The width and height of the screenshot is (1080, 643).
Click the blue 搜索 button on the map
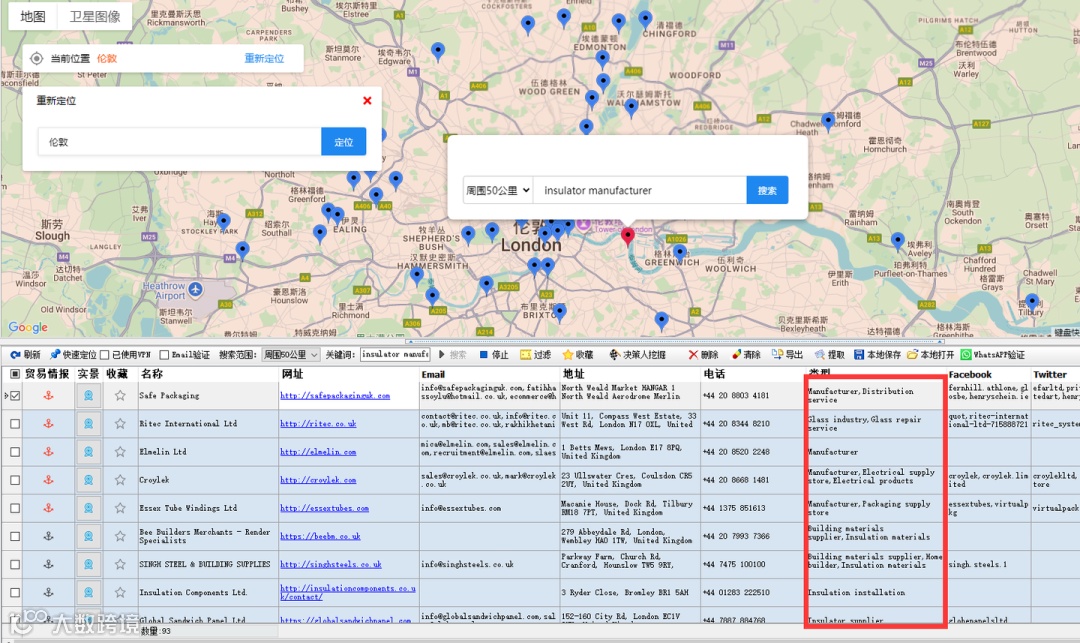click(x=767, y=190)
